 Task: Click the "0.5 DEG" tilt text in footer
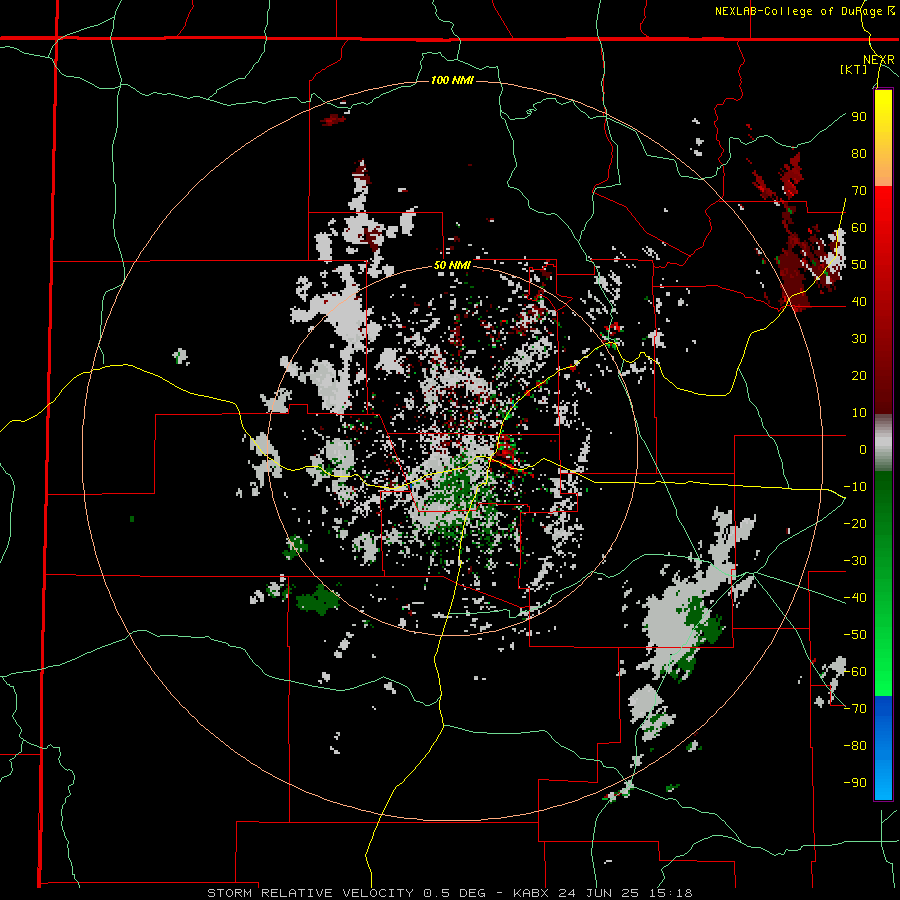tap(455, 893)
